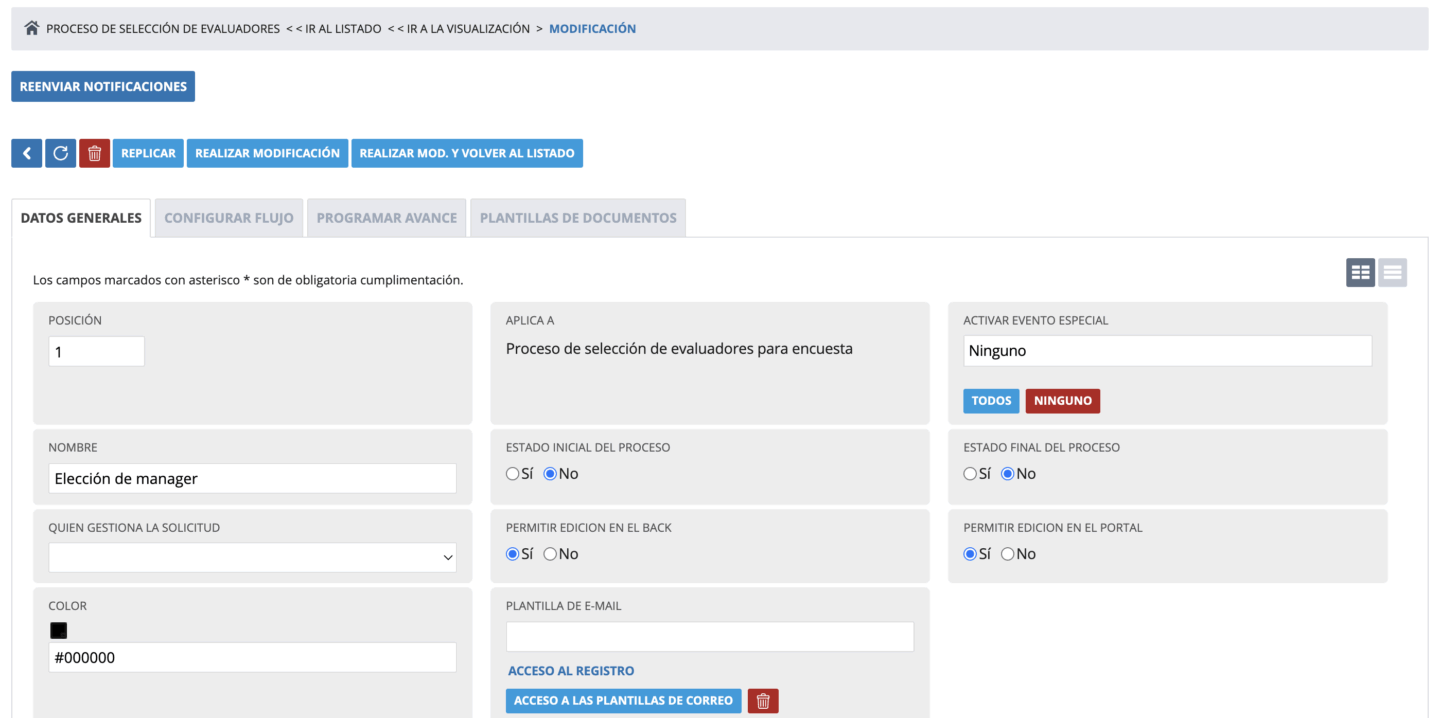Click the home icon in breadcrumb

click(x=32, y=29)
